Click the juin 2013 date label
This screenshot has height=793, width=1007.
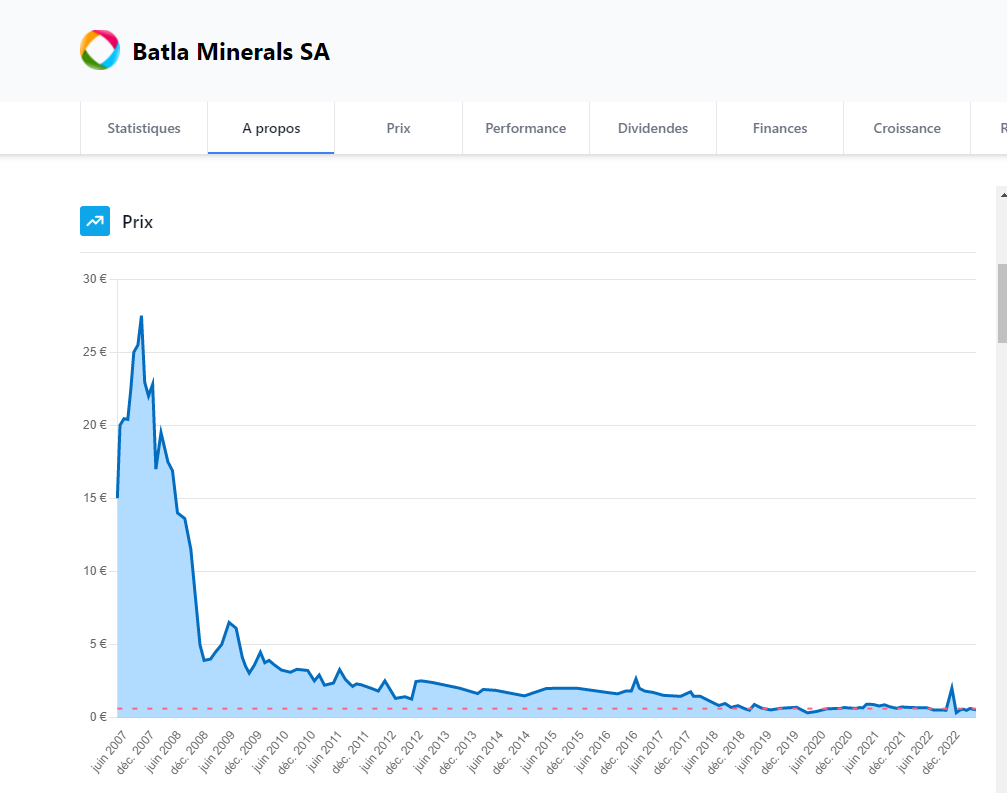point(432,751)
